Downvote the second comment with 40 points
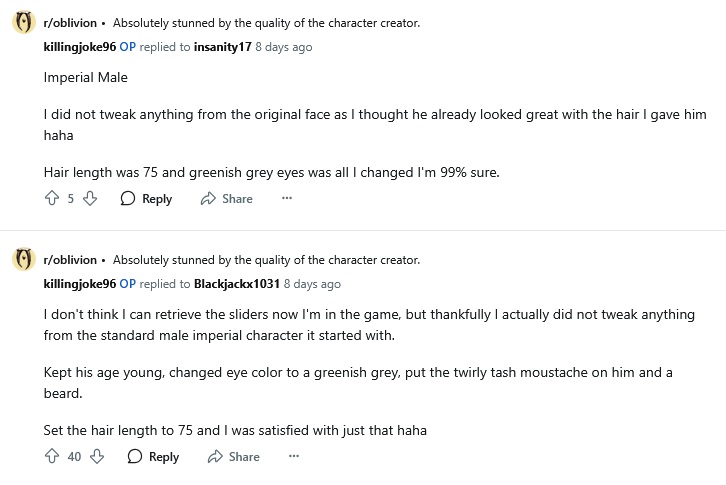The height and width of the screenshot is (485, 726). tap(97, 457)
